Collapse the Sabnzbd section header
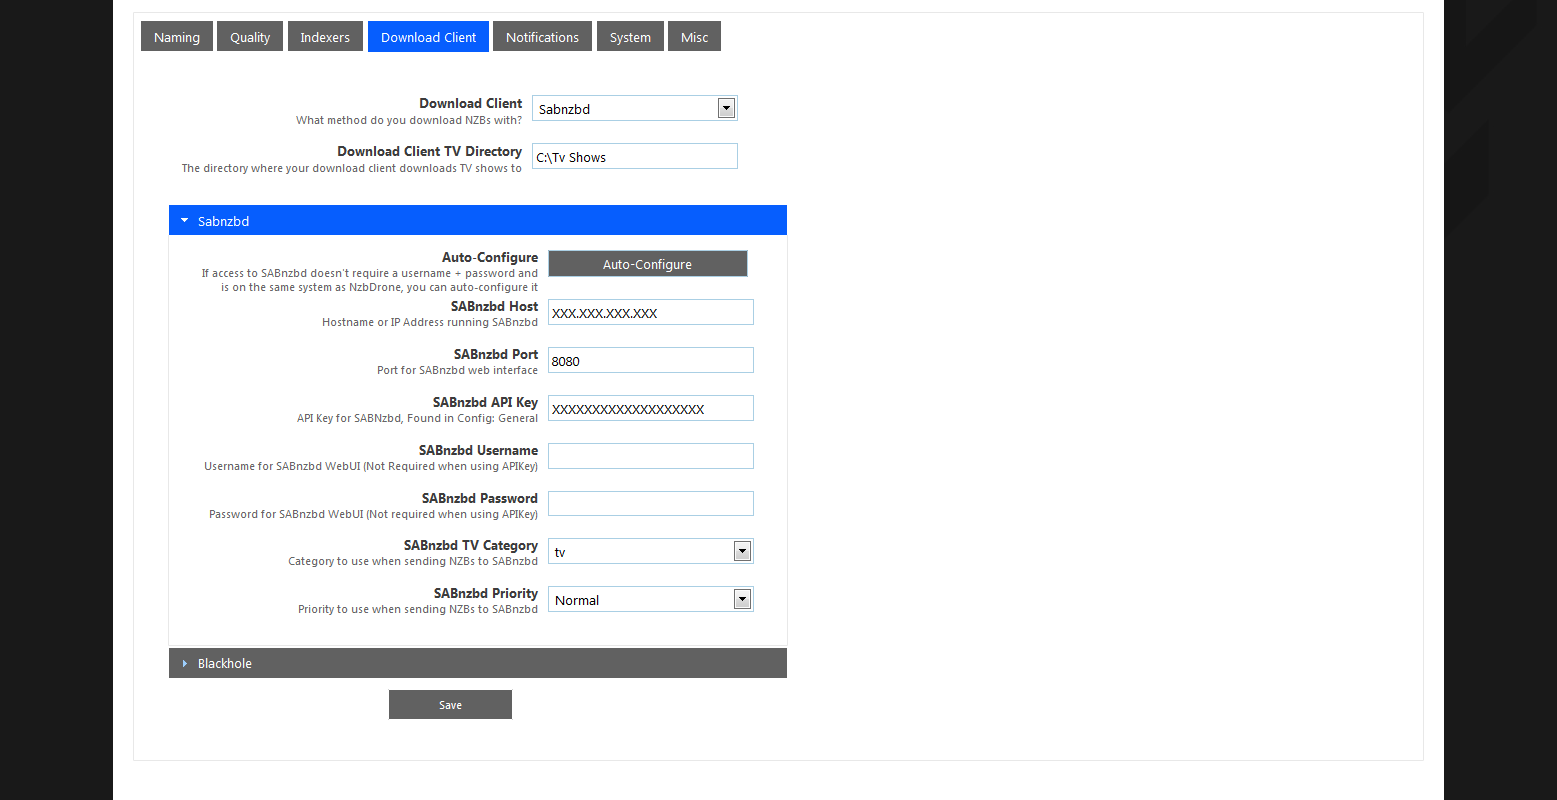 pos(478,220)
